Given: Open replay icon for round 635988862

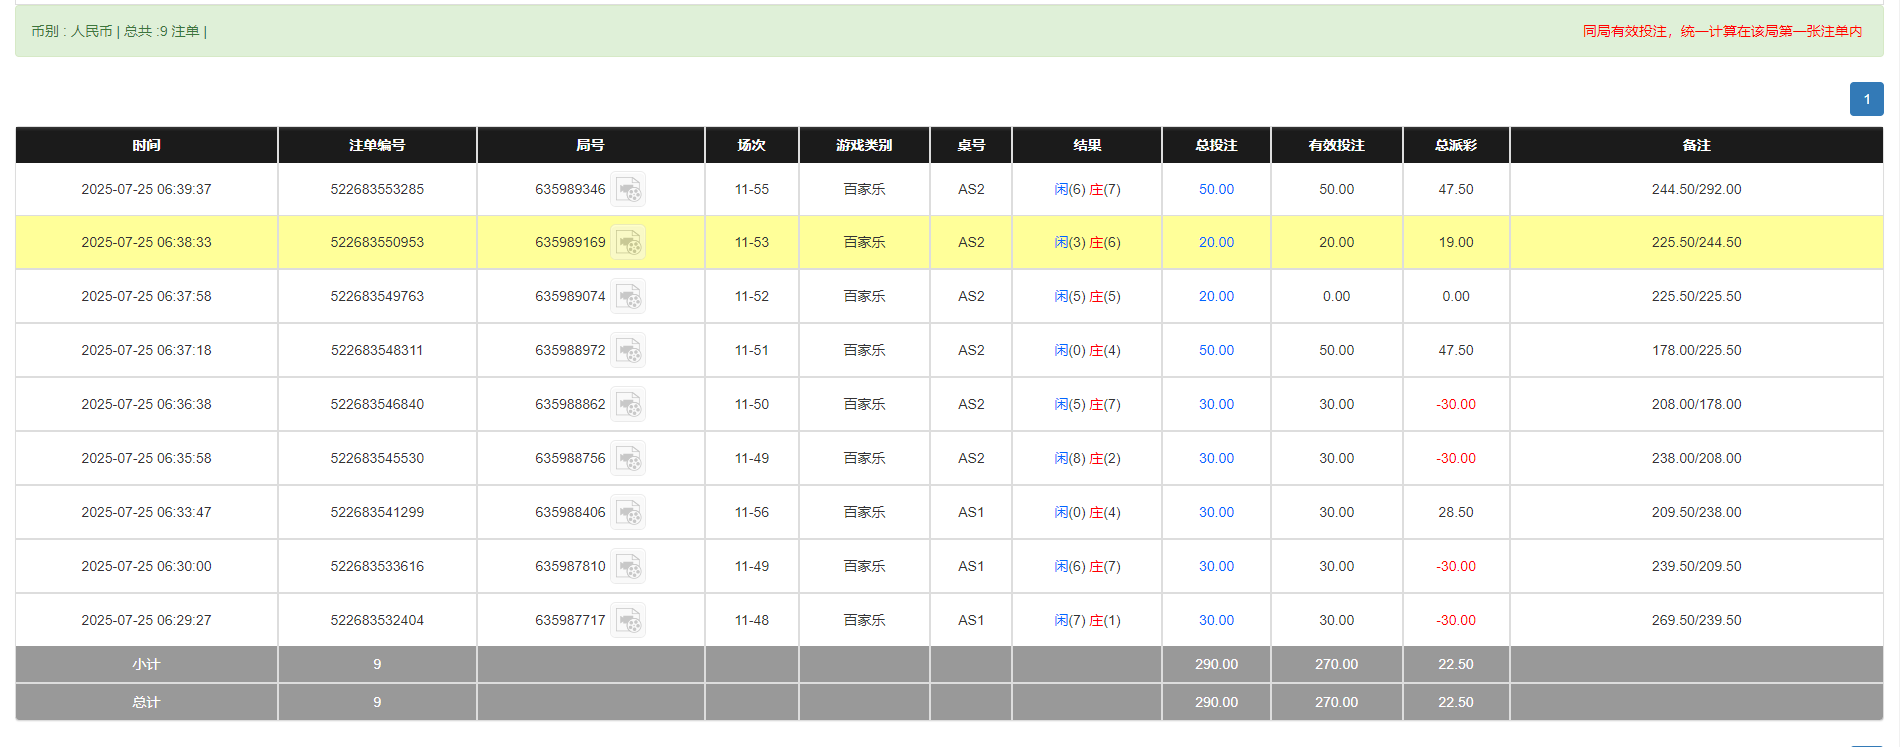Looking at the screenshot, I should [x=628, y=405].
